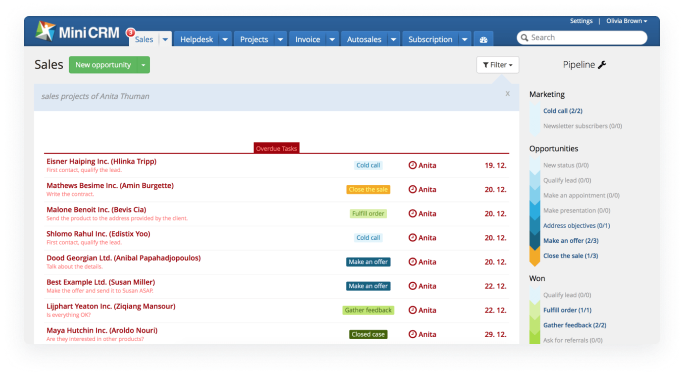This screenshot has height=376, width=684.
Task: Click the search magnifier icon
Action: click(524, 38)
